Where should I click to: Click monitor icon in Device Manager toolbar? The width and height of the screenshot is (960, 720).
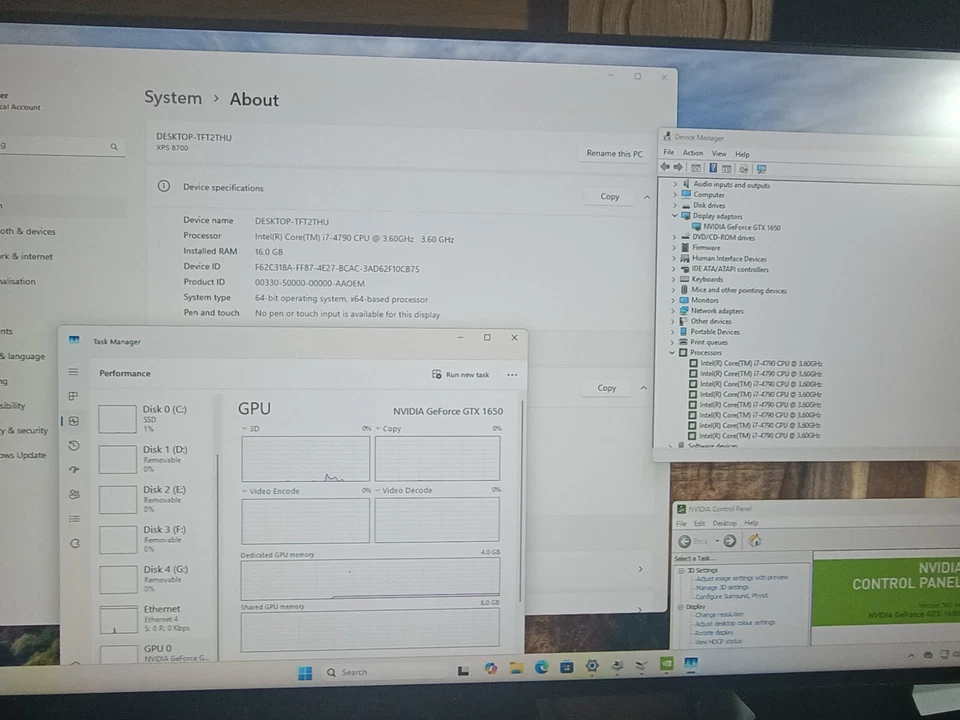point(761,169)
